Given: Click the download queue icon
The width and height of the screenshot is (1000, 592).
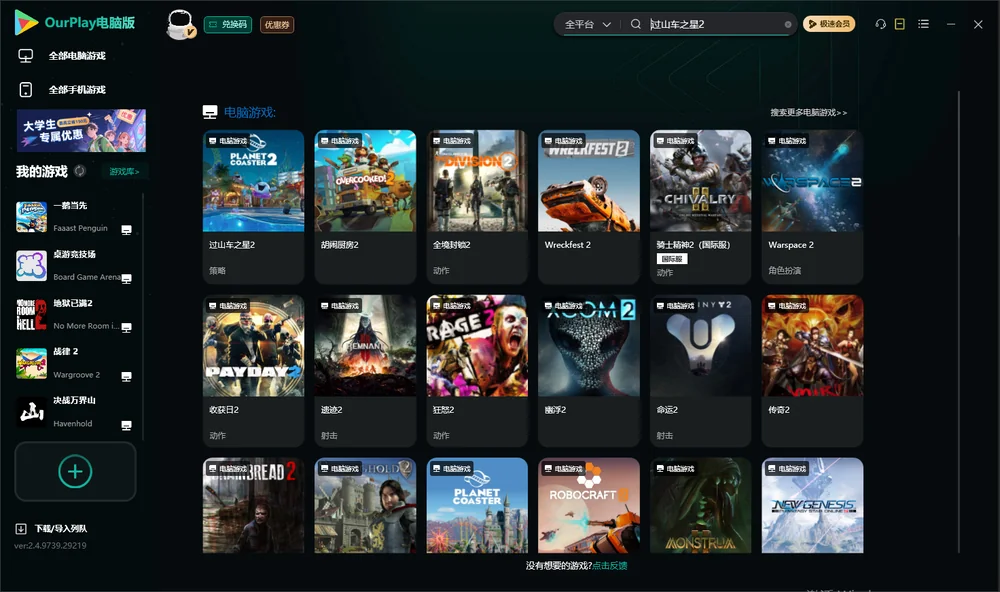Looking at the screenshot, I should pos(20,528).
